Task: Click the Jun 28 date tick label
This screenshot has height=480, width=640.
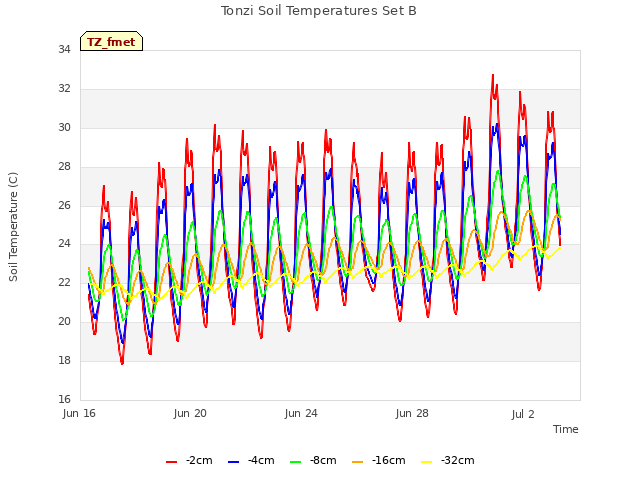Action: tap(412, 413)
